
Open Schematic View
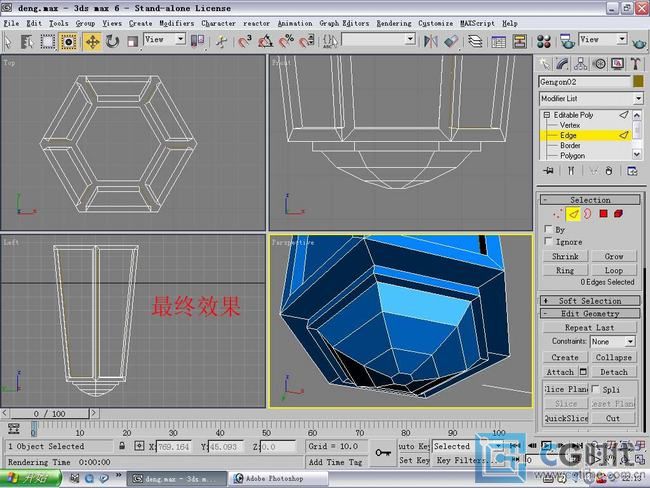519,42
